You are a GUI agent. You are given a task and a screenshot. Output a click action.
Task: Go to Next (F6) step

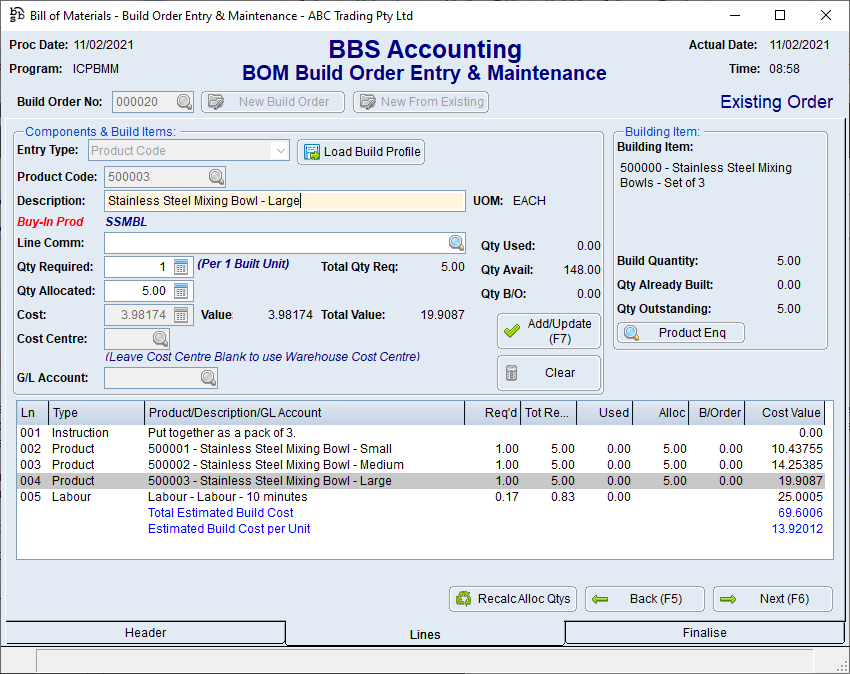point(772,599)
